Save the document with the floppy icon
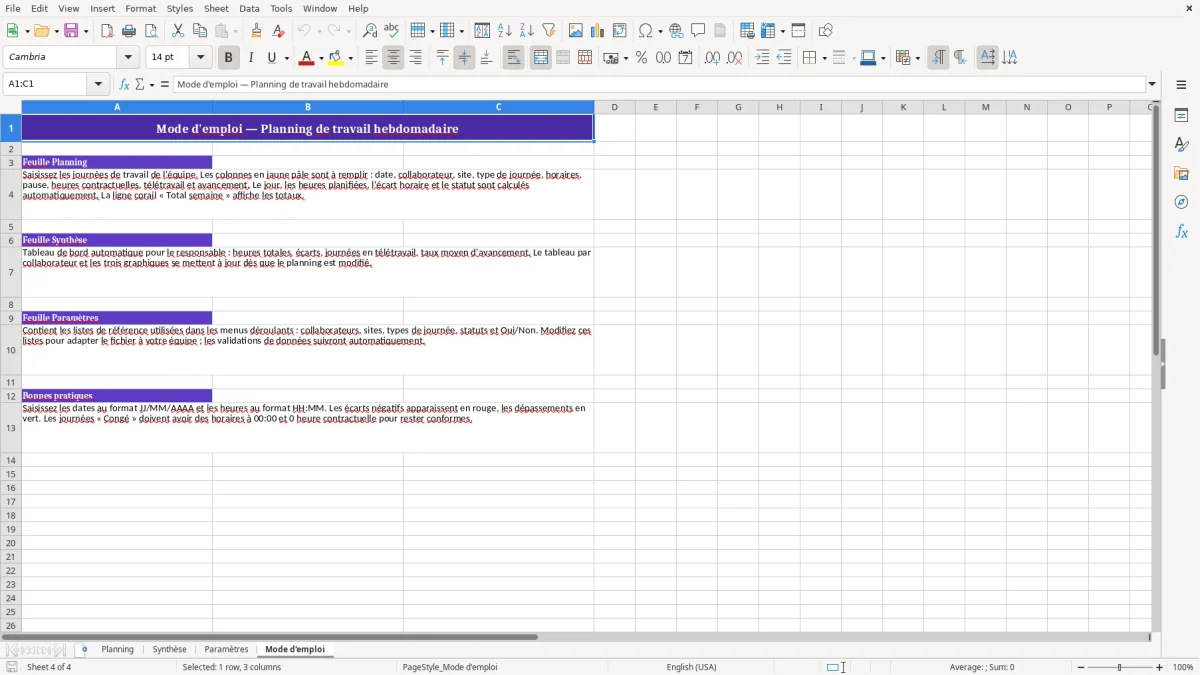This screenshot has height=675, width=1200. pos(71,31)
